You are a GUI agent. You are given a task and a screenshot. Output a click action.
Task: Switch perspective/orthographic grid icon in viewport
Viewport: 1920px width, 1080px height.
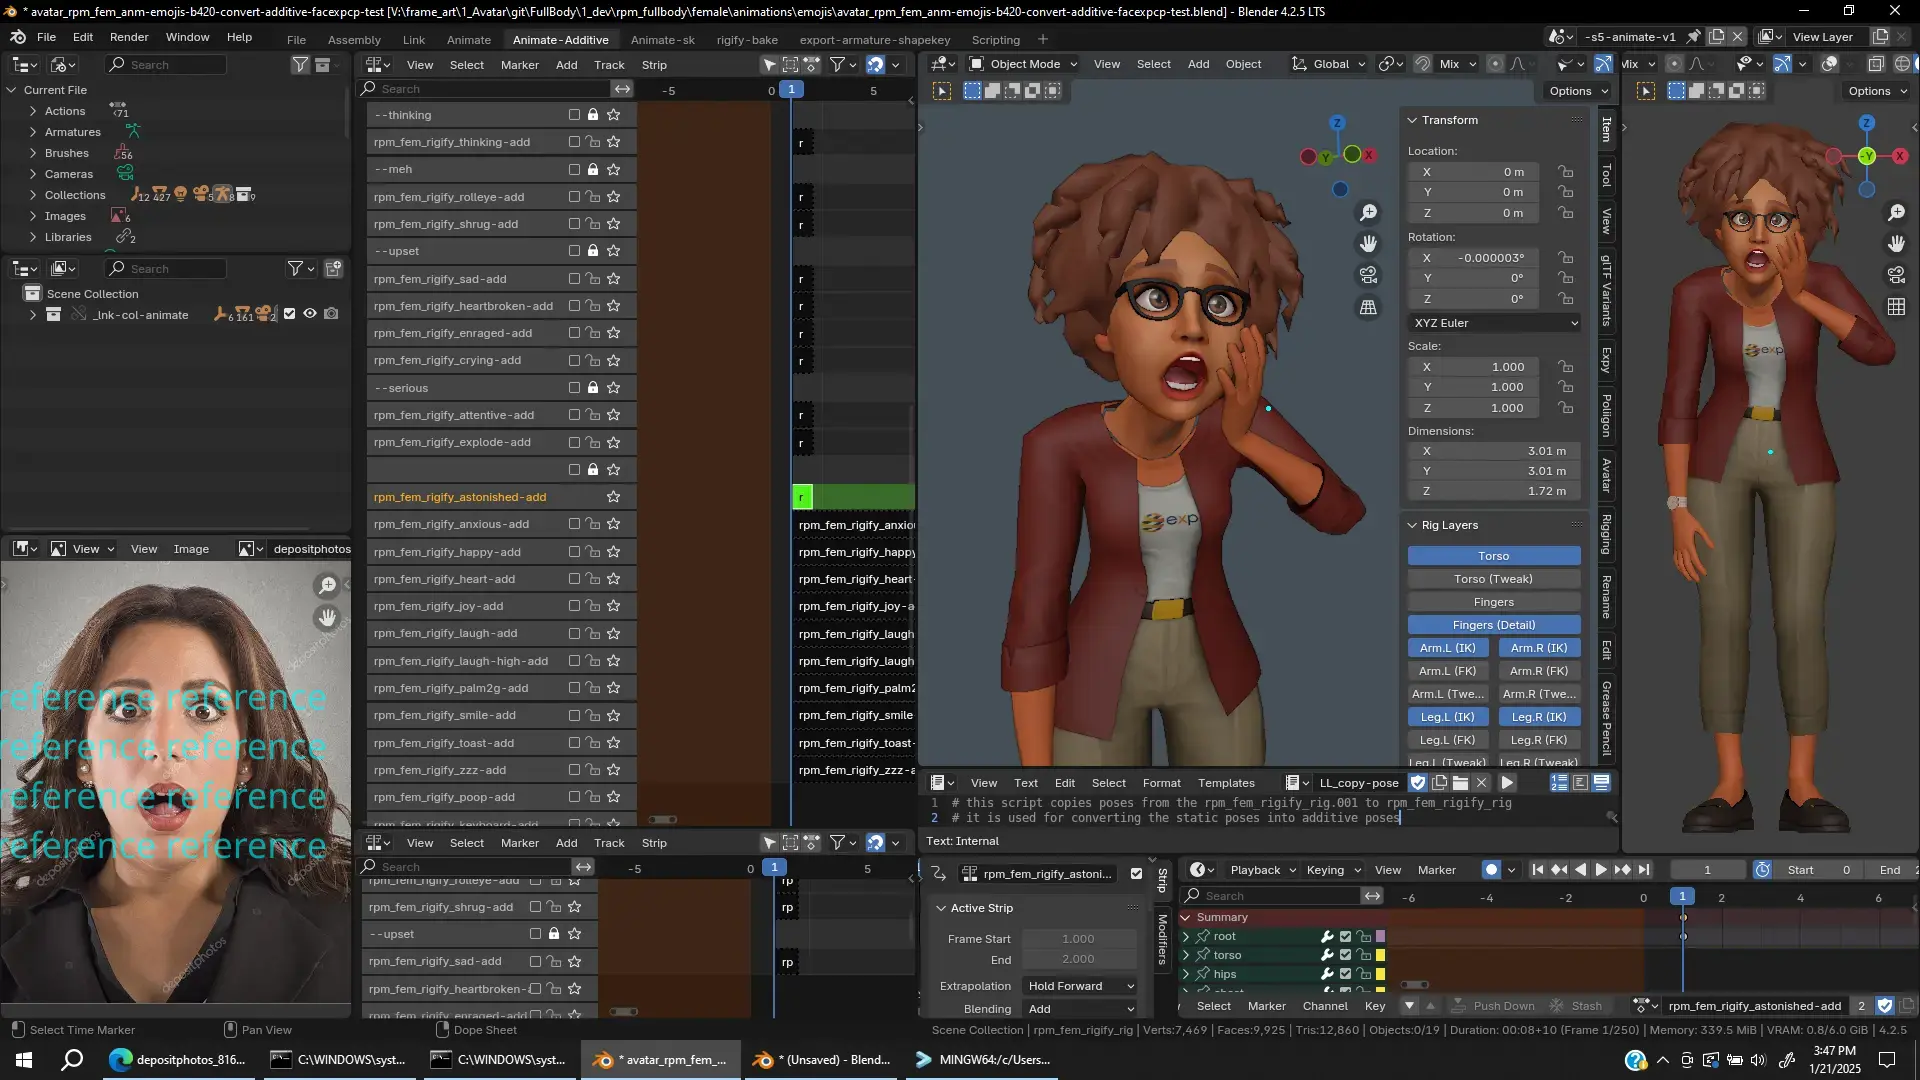coord(1368,308)
